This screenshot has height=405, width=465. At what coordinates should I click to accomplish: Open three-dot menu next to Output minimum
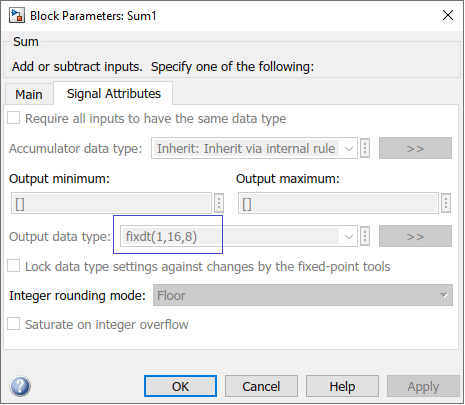[x=219, y=203]
